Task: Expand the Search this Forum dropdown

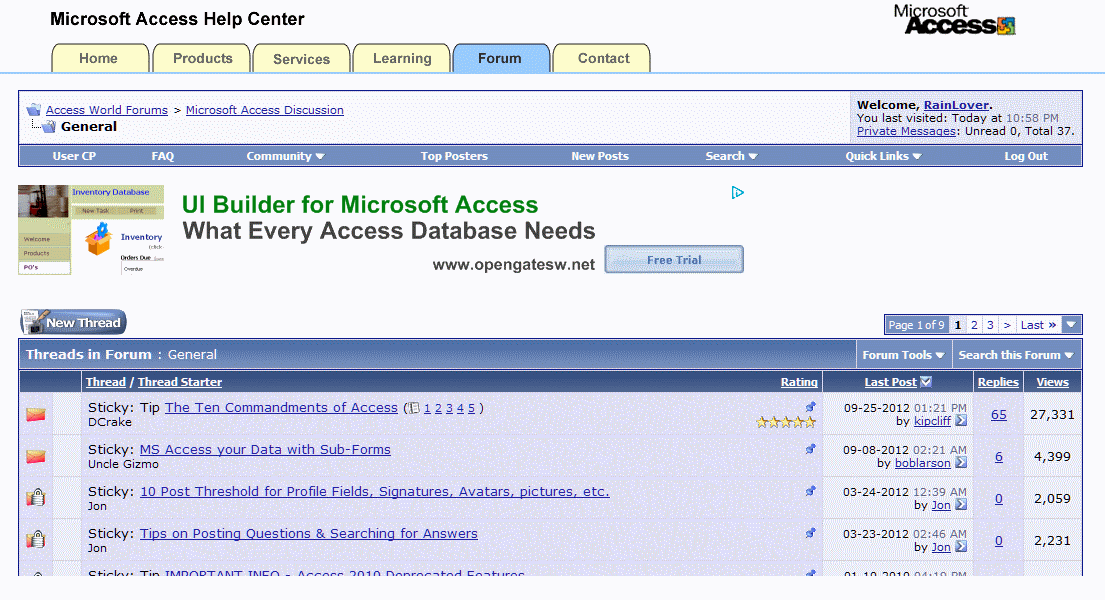Action: [x=1016, y=355]
